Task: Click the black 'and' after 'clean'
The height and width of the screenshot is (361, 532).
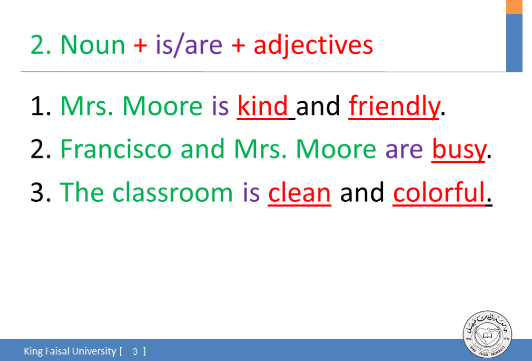Action: 362,192
